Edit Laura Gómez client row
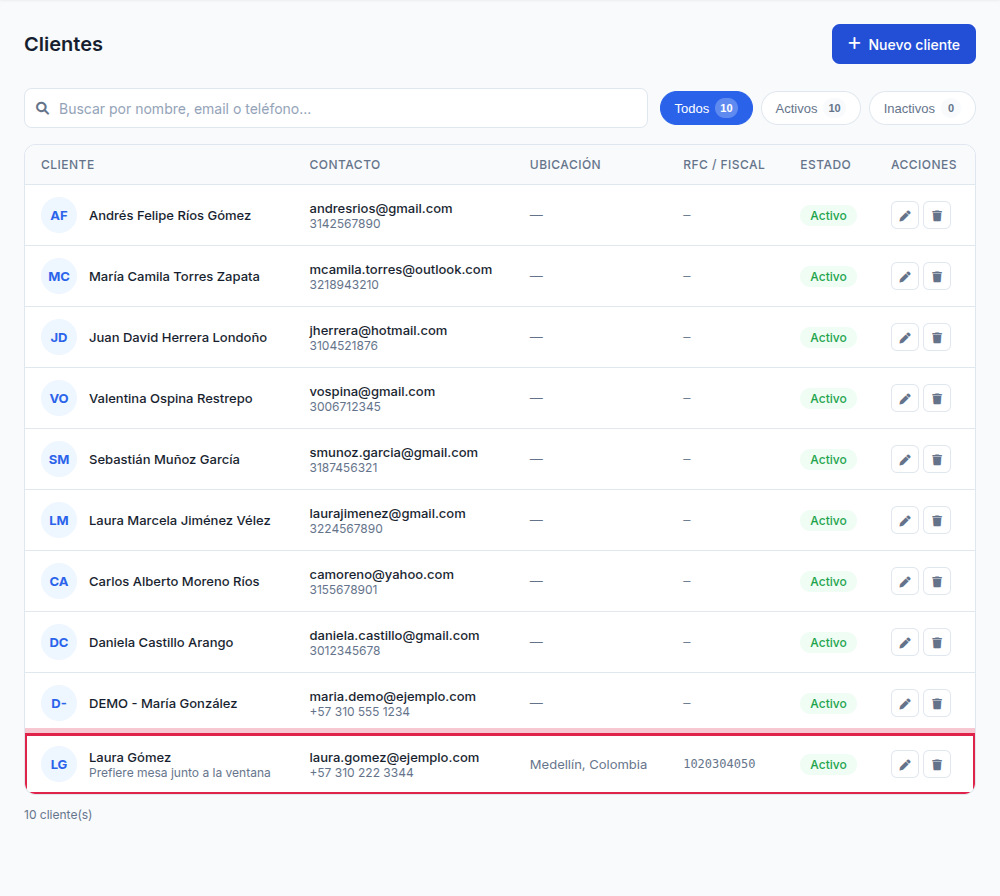 point(904,765)
